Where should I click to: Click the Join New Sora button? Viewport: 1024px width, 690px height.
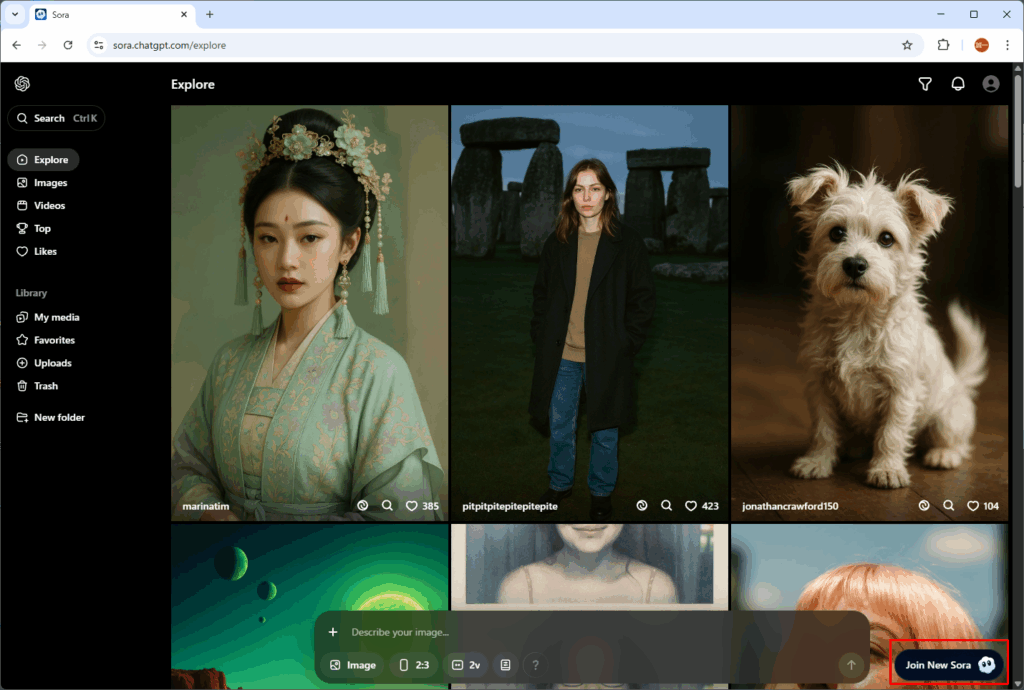tap(948, 665)
